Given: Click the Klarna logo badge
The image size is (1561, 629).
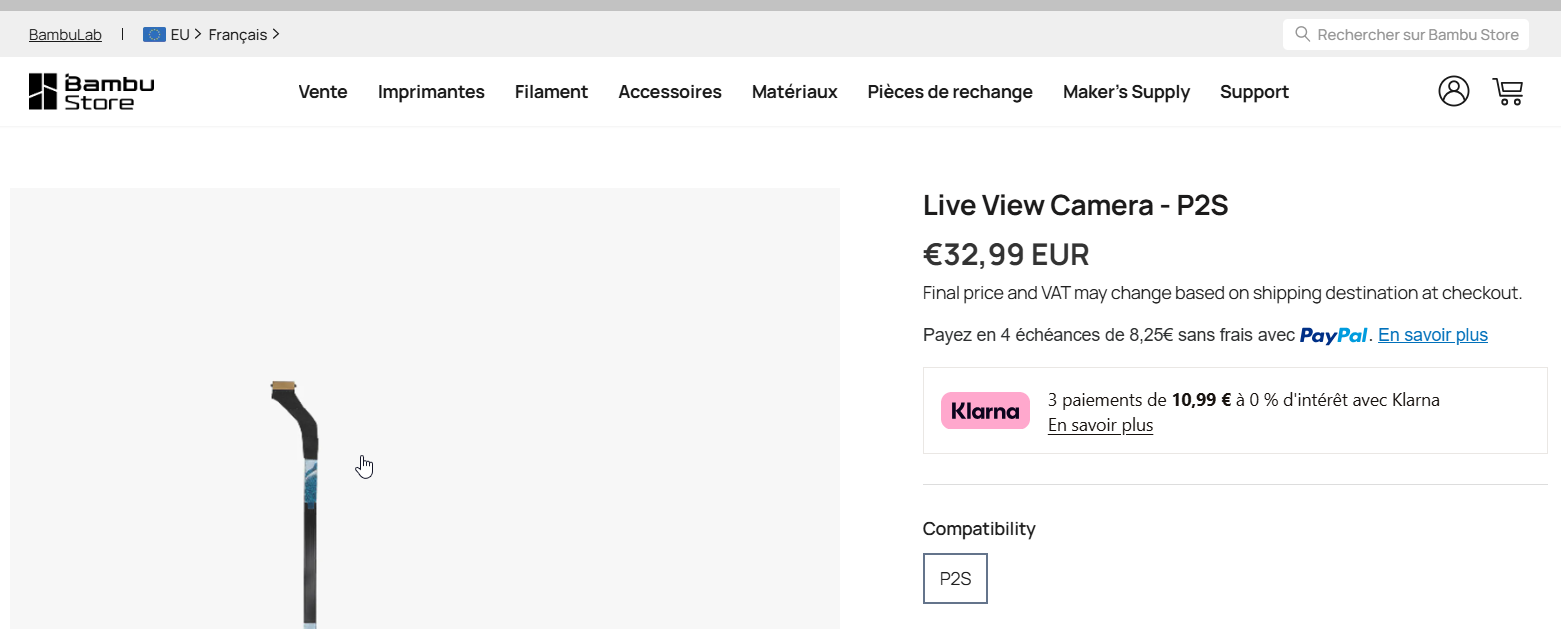Looking at the screenshot, I should (x=985, y=411).
